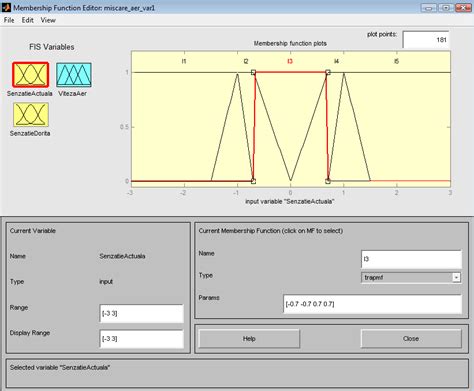Click the FIS Variables heading
The height and width of the screenshot is (391, 474).
(x=52, y=47)
